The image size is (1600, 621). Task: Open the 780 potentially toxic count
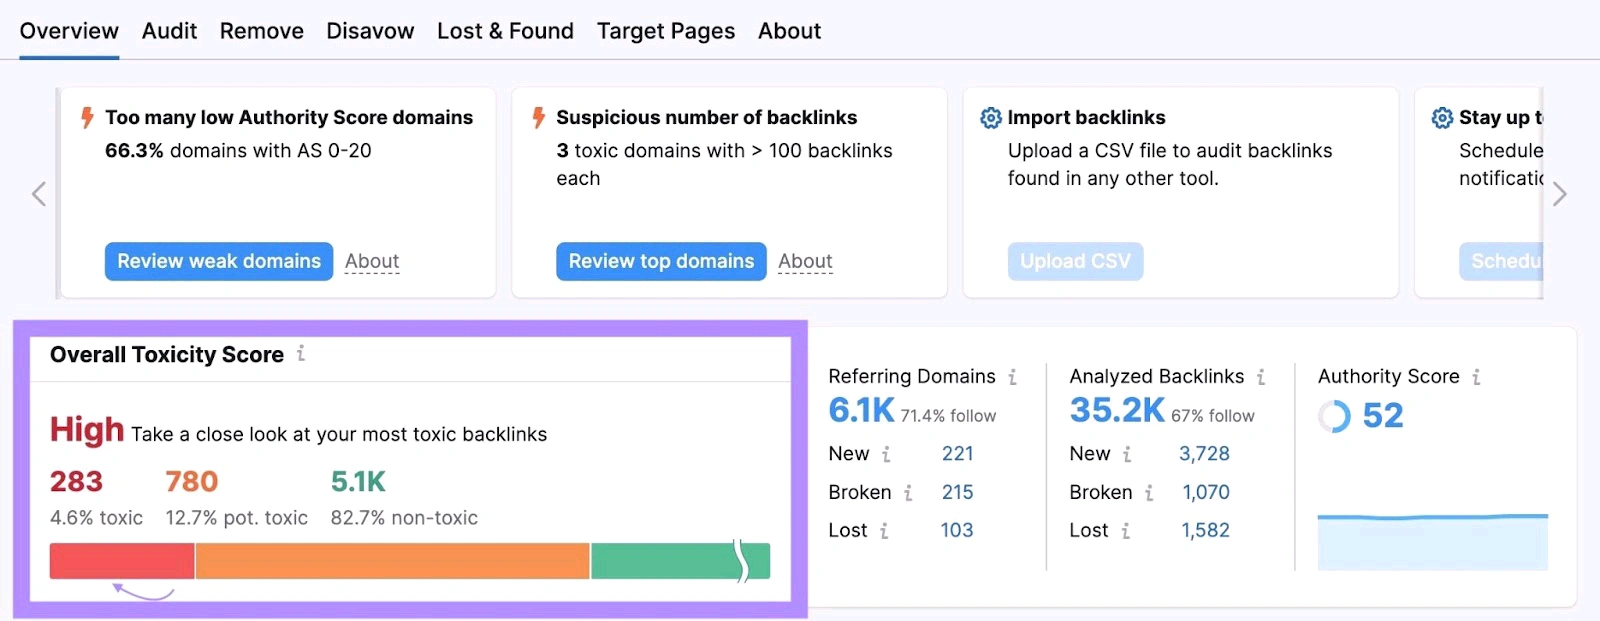[x=192, y=482]
